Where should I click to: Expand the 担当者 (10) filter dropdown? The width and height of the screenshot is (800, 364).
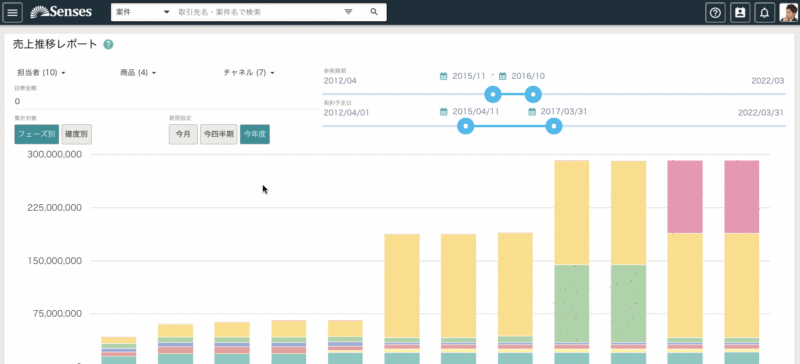tap(41, 73)
